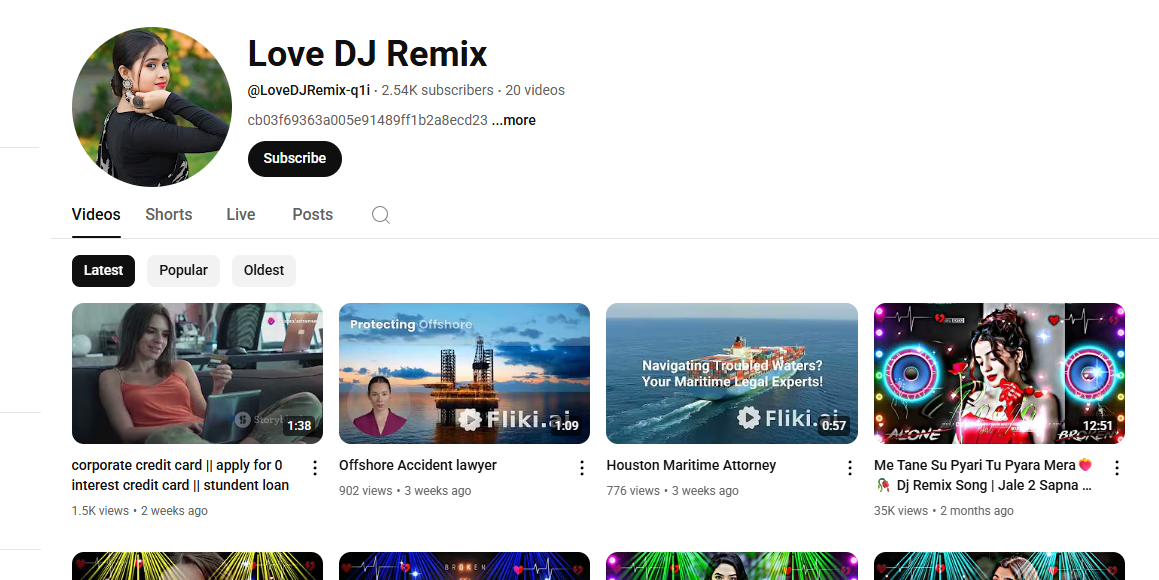Click the Love DJ Remix channel avatar
Screen dimensions: 1159x580
pyautogui.click(x=152, y=107)
